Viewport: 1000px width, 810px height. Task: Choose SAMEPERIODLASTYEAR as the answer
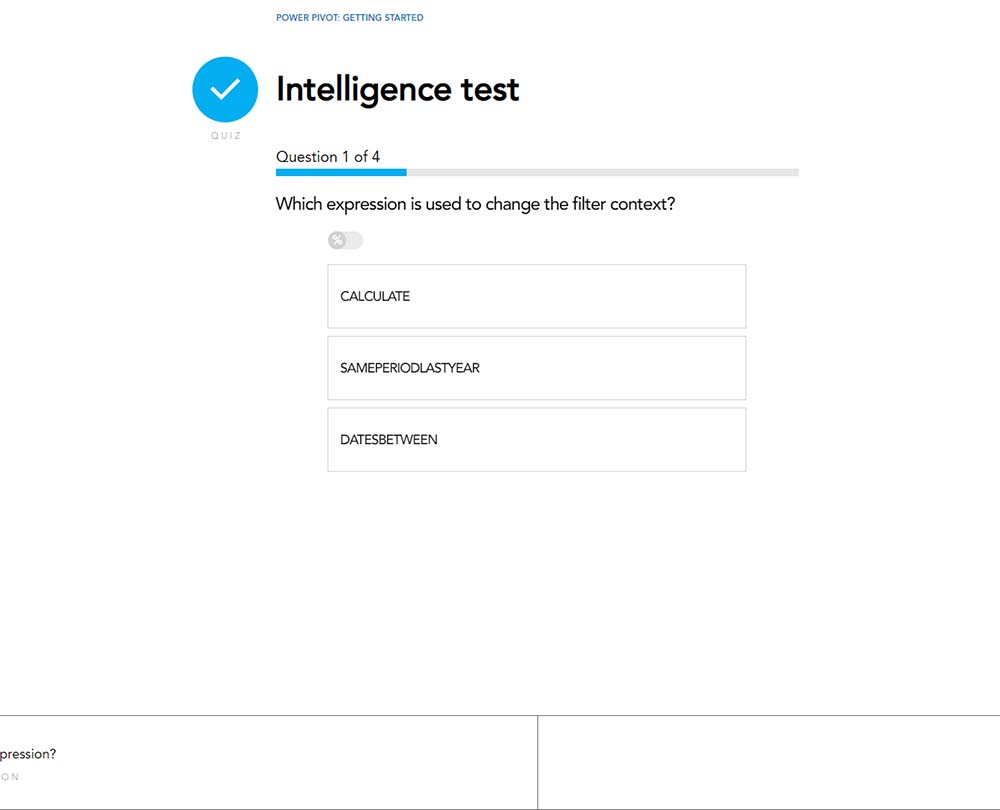536,368
